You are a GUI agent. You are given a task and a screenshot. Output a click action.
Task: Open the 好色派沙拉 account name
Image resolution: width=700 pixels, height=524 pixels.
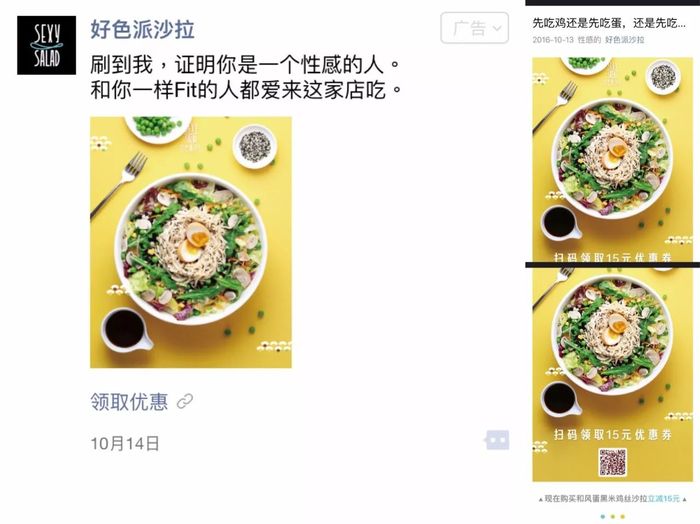click(x=142, y=29)
